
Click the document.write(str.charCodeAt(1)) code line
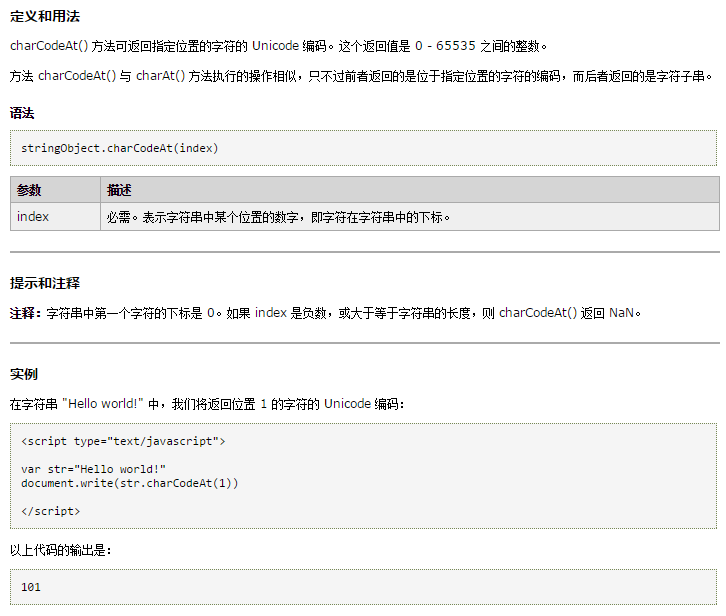(130, 484)
